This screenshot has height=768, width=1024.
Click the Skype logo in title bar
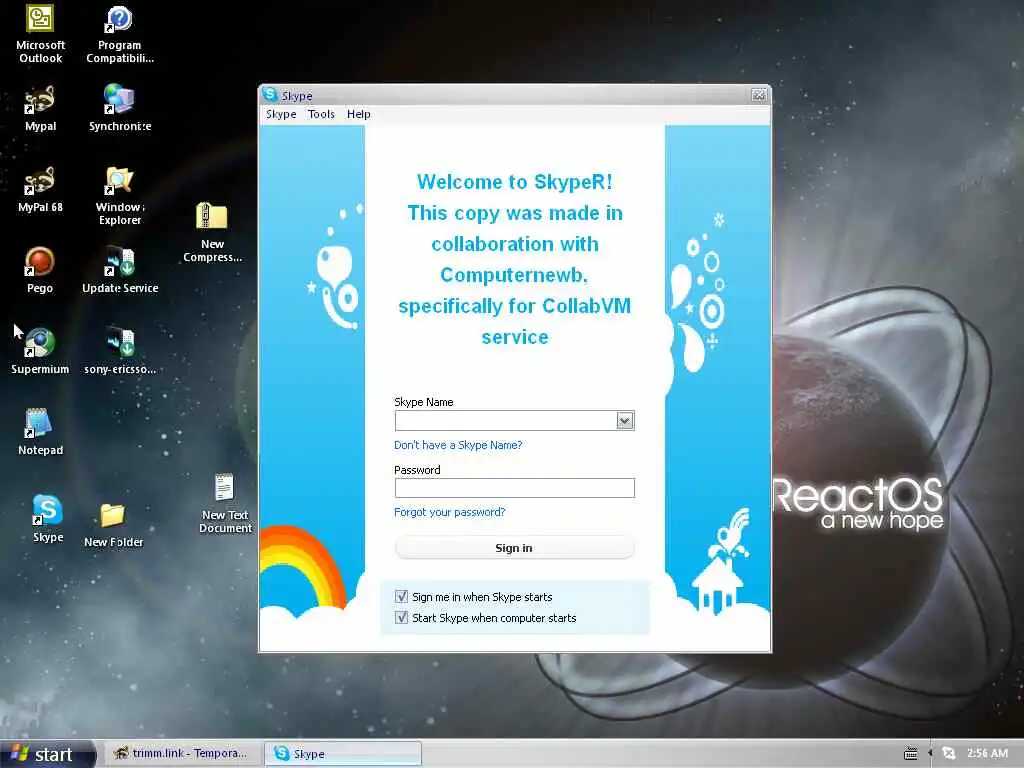270,95
